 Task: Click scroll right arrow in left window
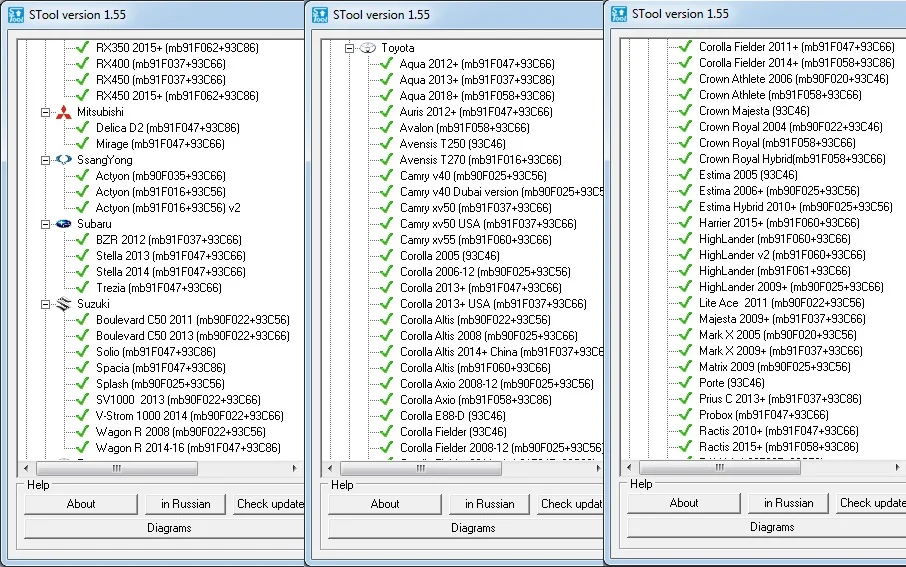click(x=295, y=468)
